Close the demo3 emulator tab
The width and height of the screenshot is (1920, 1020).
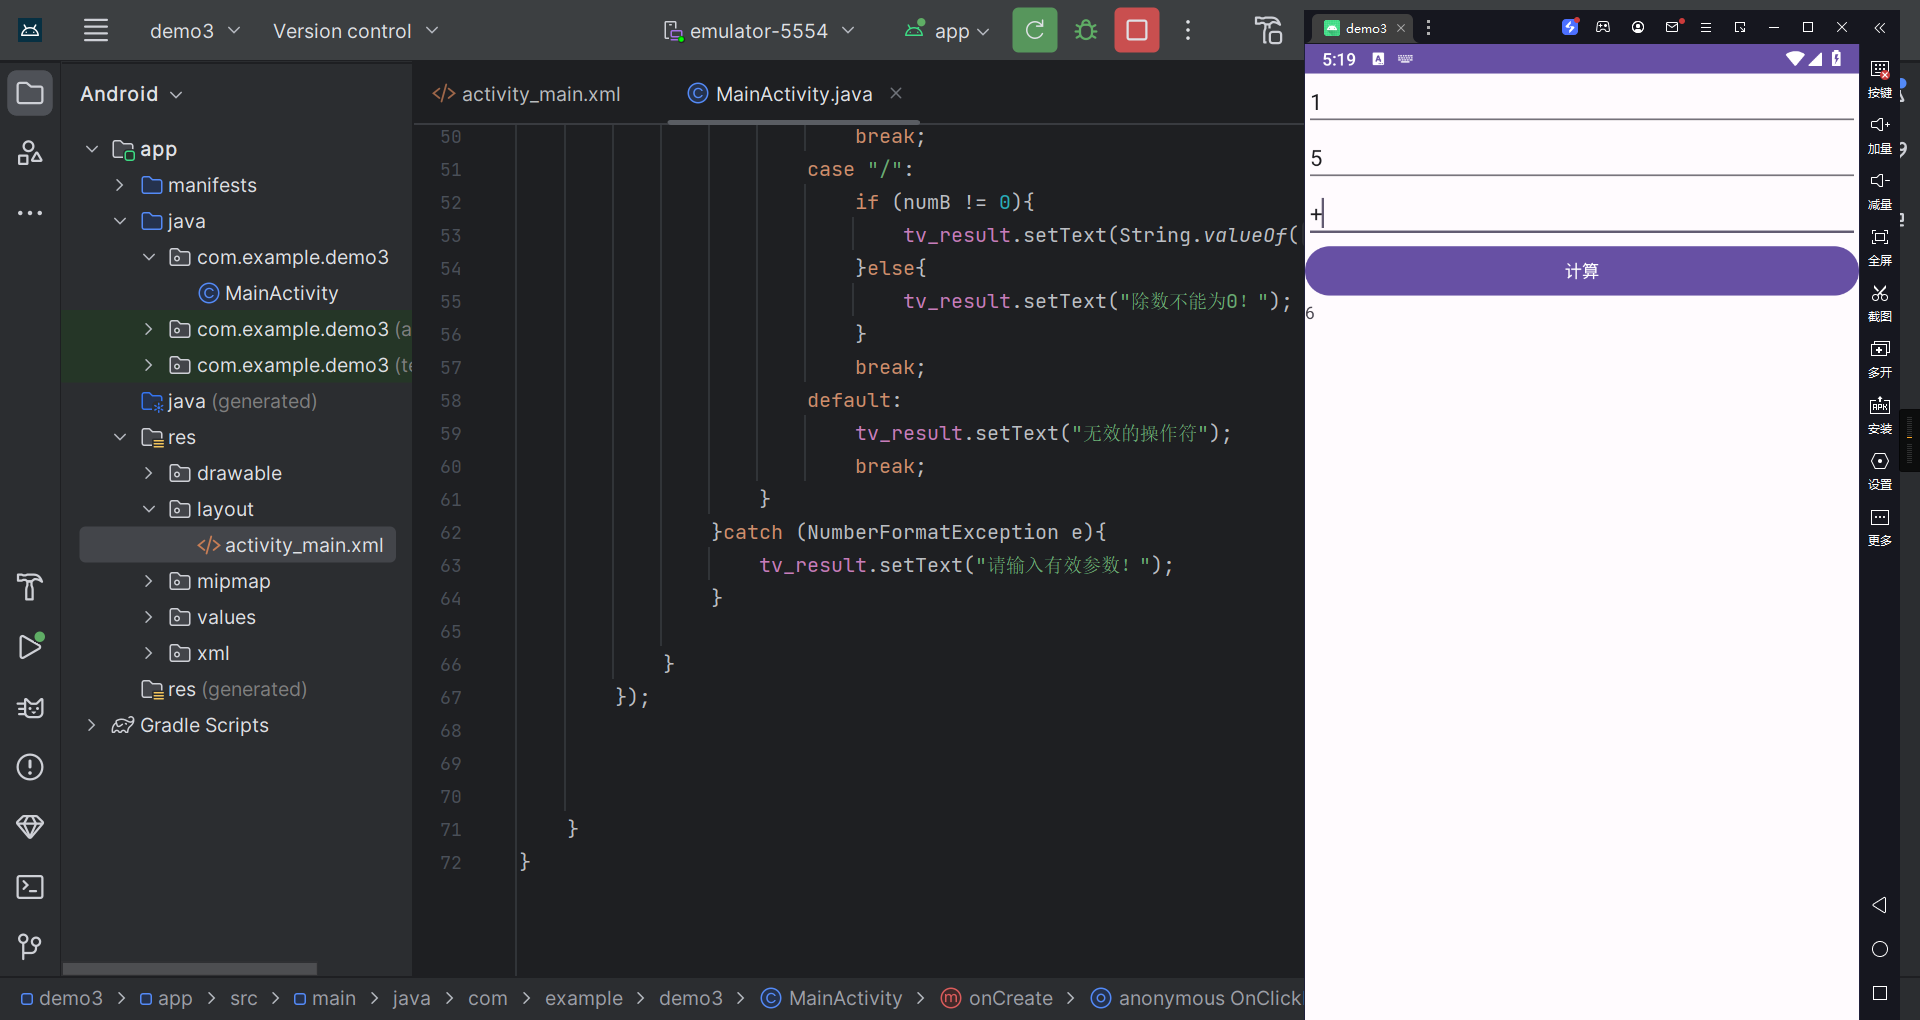1401,28
